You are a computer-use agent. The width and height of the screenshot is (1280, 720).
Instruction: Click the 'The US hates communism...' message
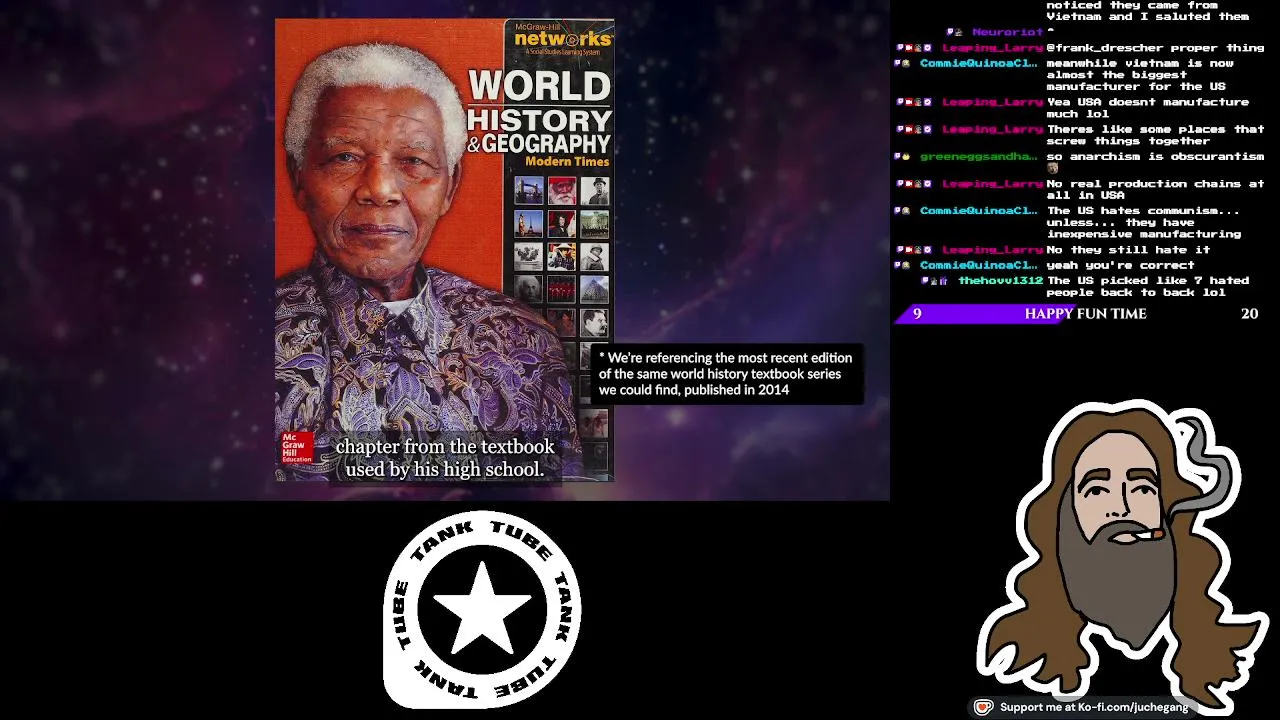(1143, 222)
